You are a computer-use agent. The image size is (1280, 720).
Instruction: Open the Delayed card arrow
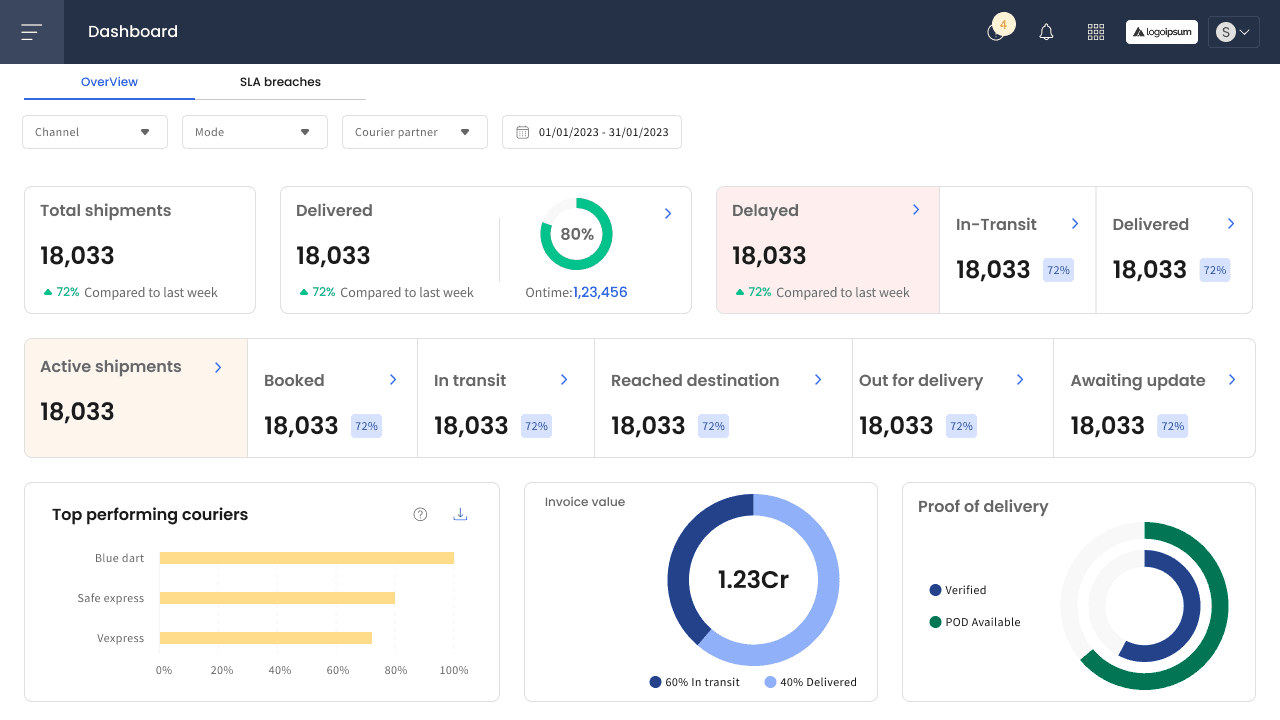(915, 209)
